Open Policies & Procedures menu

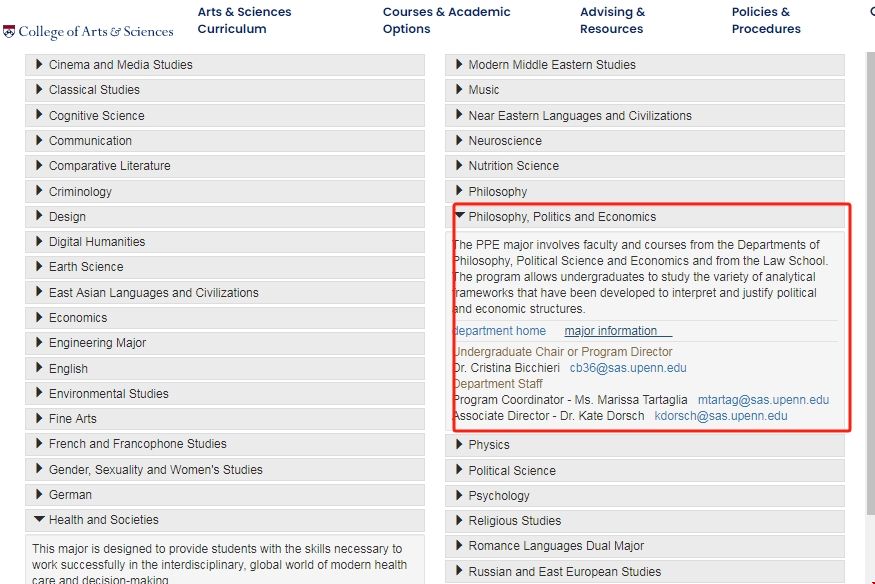765,21
